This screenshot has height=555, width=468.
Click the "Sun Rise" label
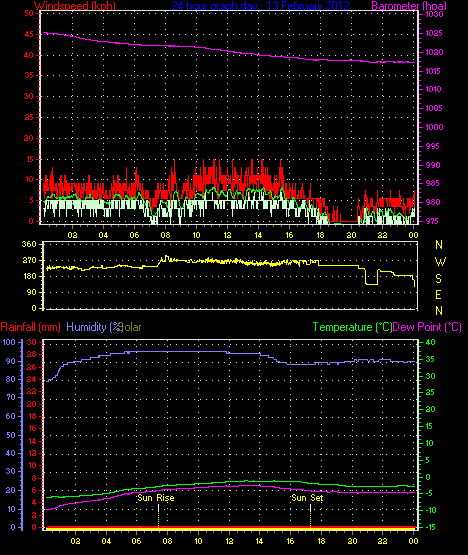[156, 498]
